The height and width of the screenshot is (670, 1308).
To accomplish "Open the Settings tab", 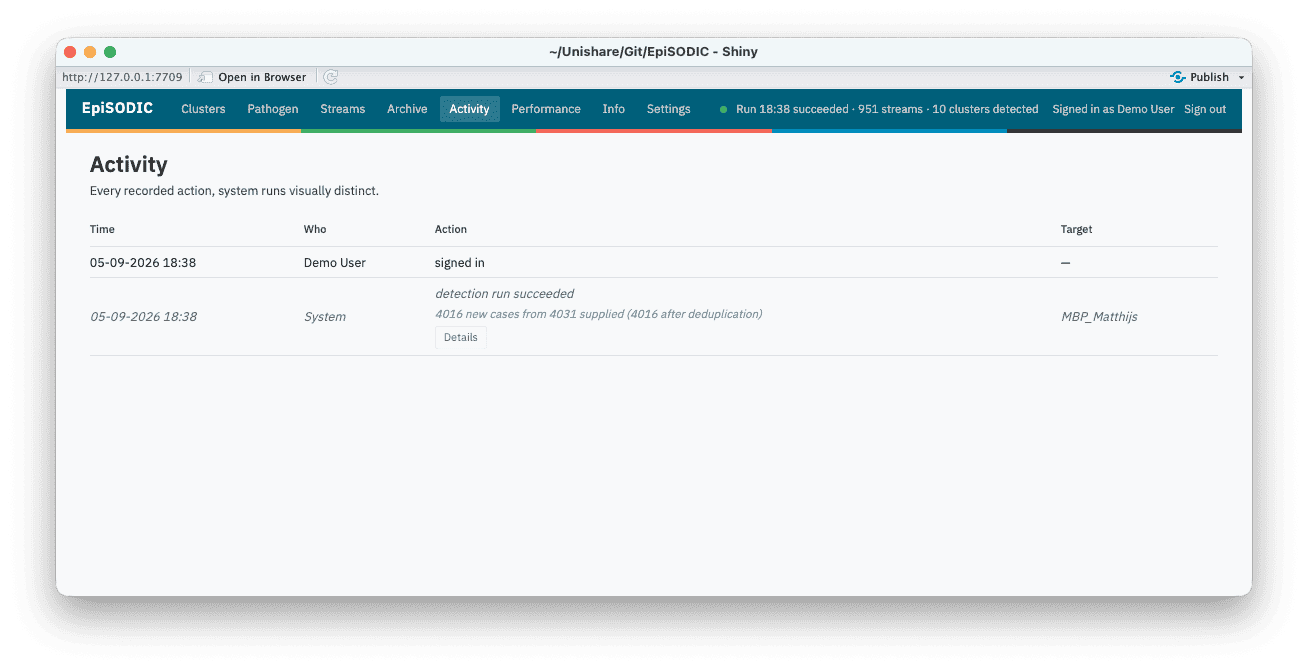I will (668, 109).
